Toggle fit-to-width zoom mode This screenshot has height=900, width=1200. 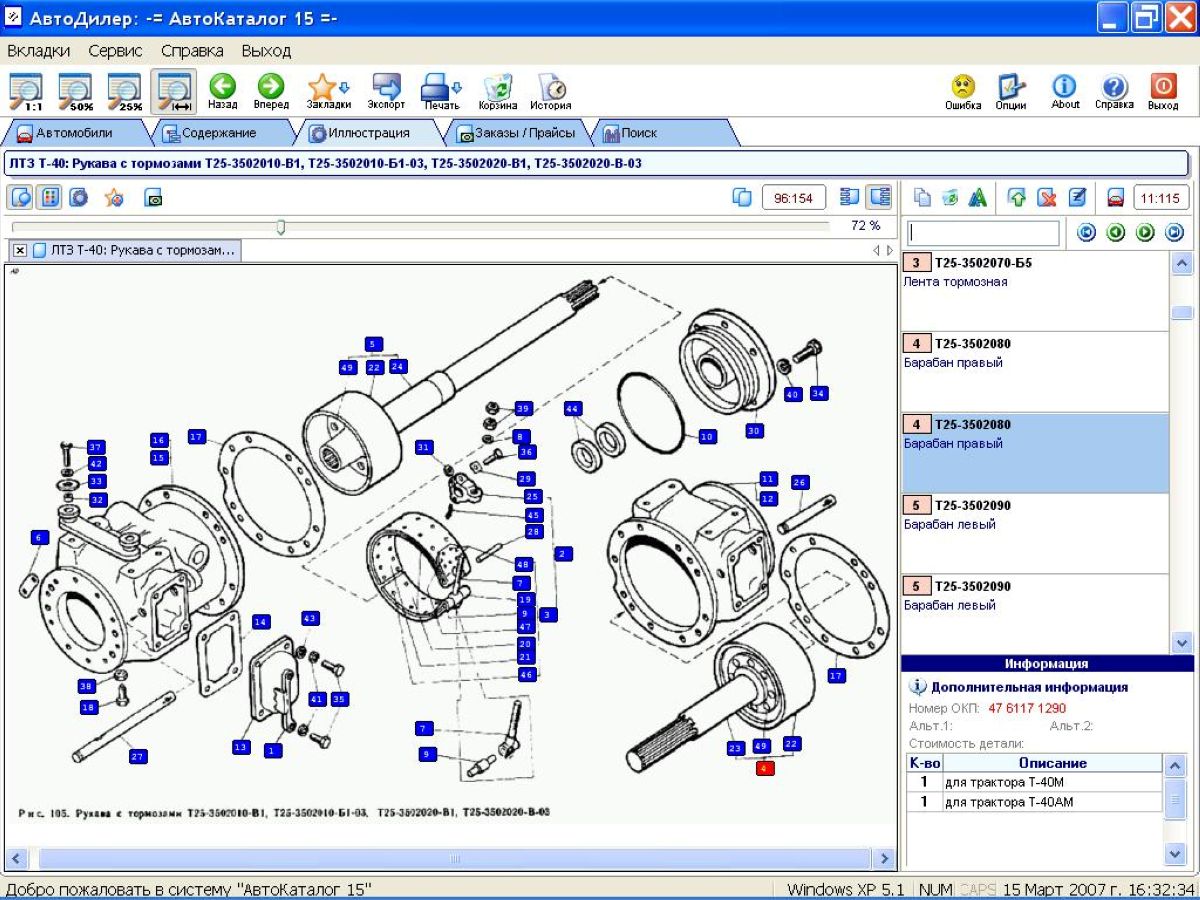(x=174, y=90)
